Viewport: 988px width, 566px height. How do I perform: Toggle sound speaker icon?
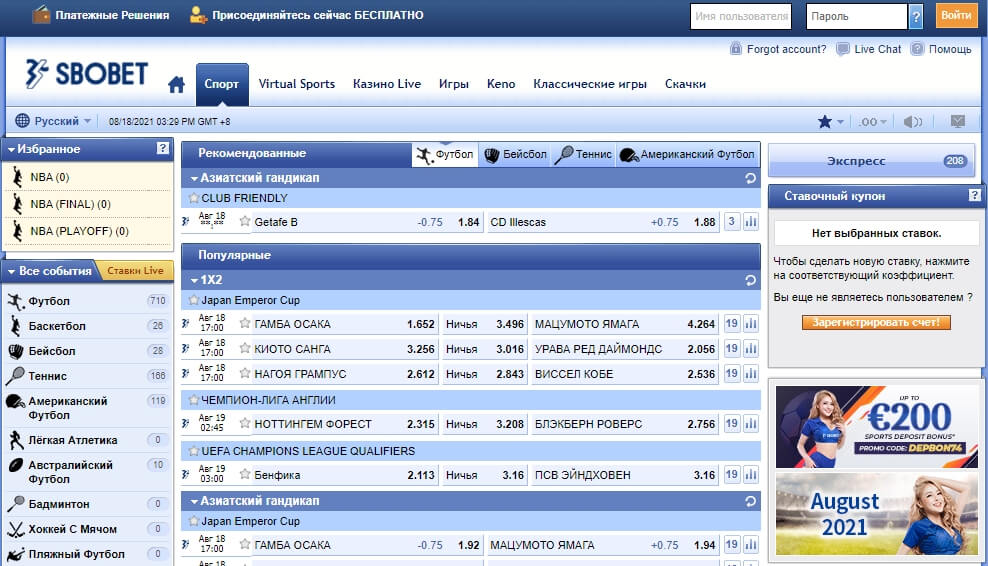coord(912,122)
